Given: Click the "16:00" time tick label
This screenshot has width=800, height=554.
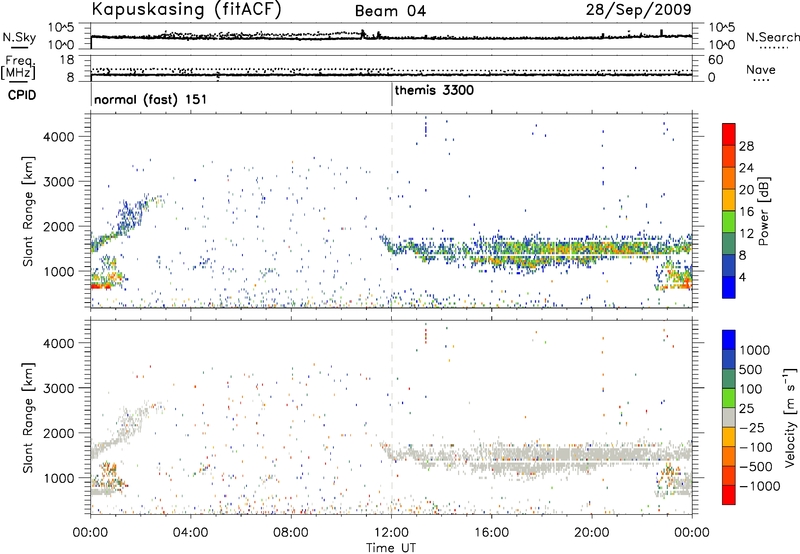Looking at the screenshot, I should click(491, 533).
